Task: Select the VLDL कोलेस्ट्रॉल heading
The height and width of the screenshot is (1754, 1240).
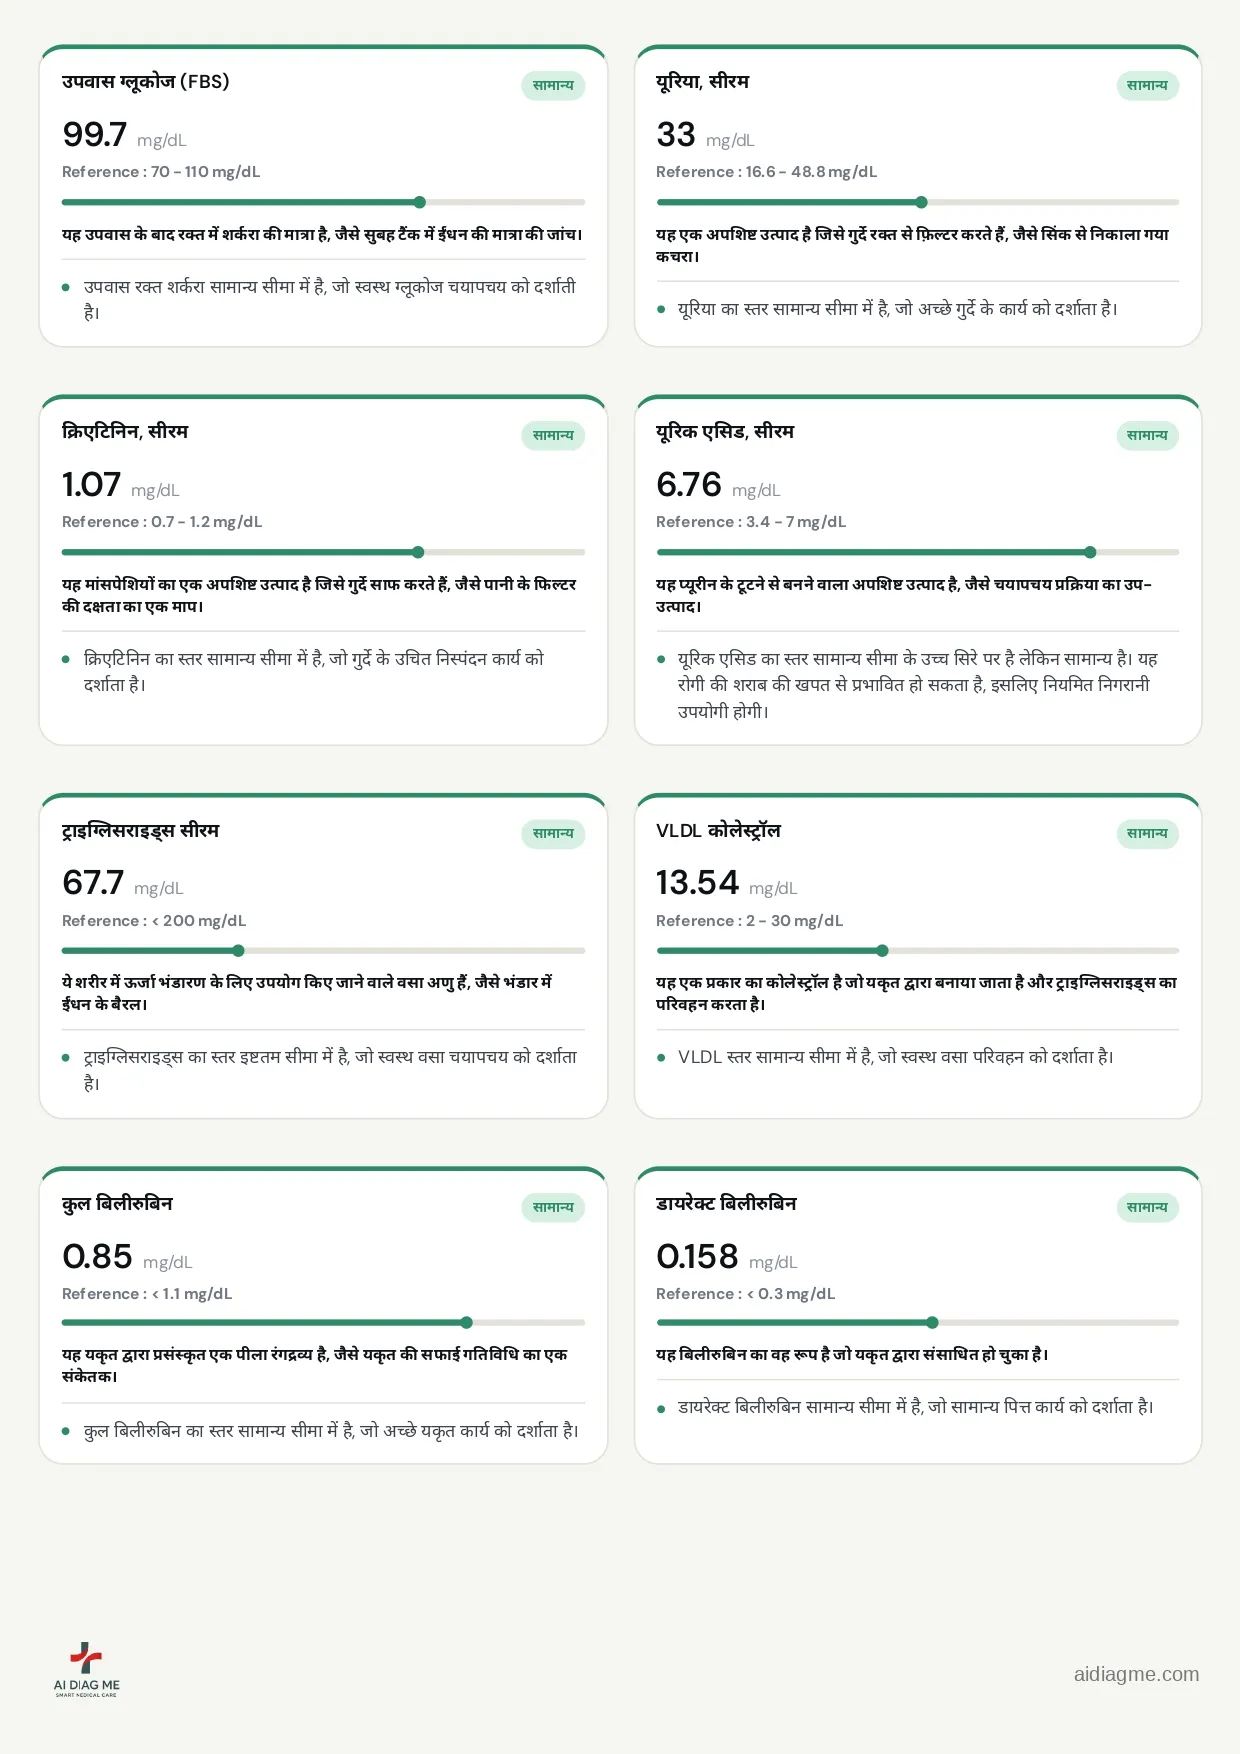Action: pyautogui.click(x=718, y=831)
